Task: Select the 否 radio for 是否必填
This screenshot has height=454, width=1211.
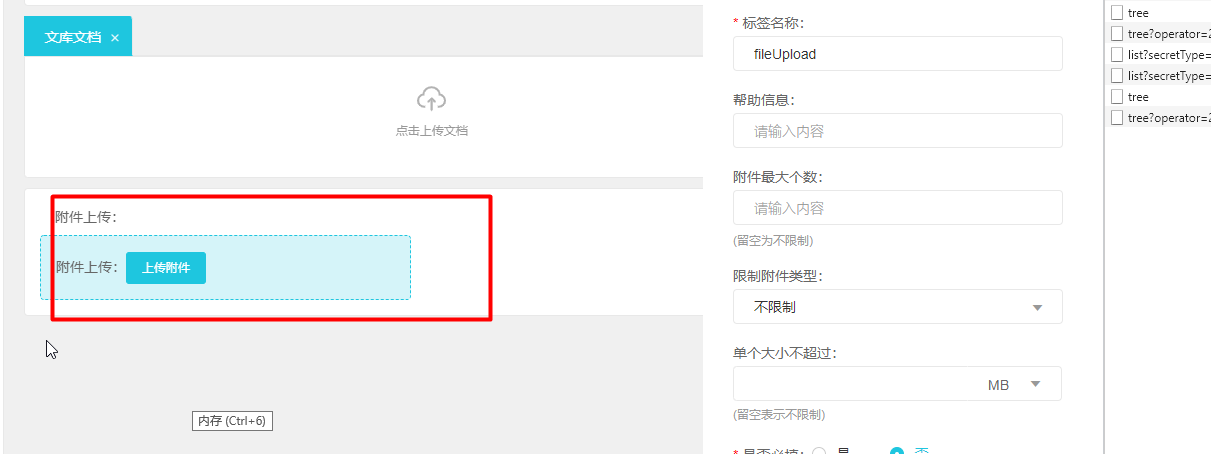Action: pos(897,451)
